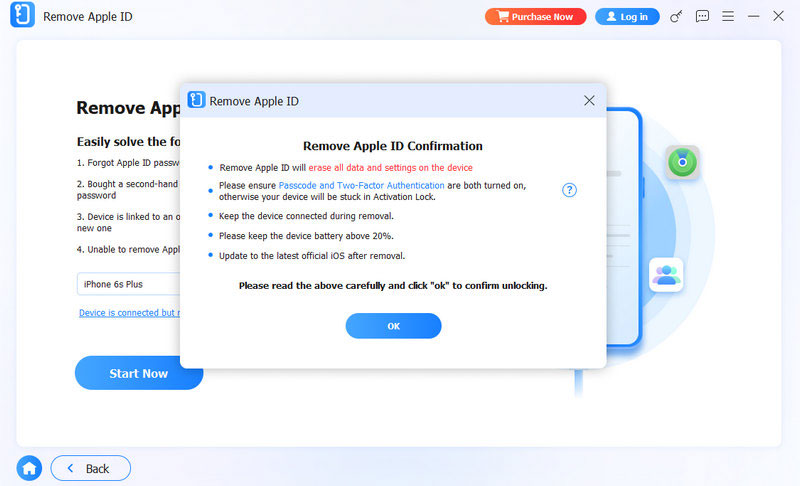Click the Start Now button
Viewport: 800px width, 486px height.
point(139,373)
